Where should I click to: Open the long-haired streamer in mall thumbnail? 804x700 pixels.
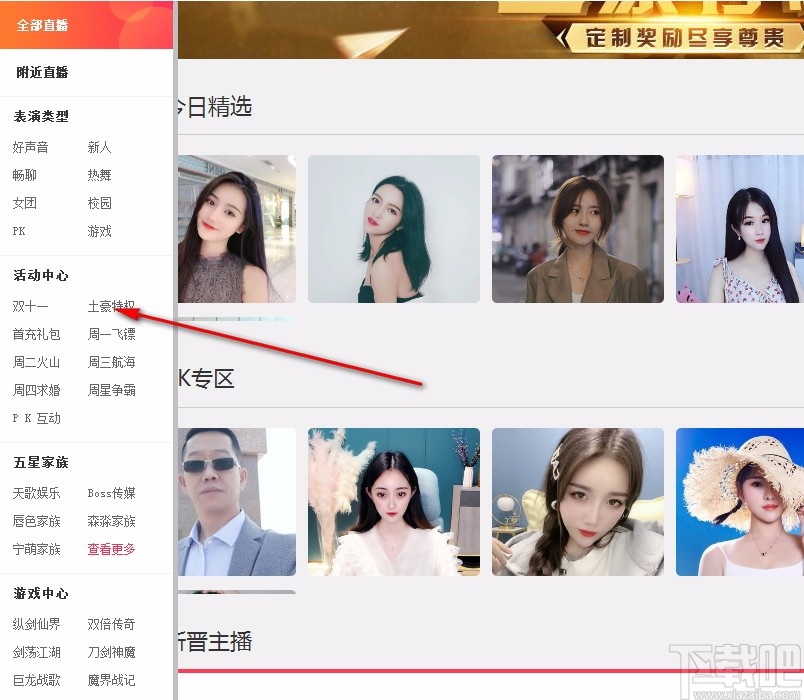tap(237, 229)
